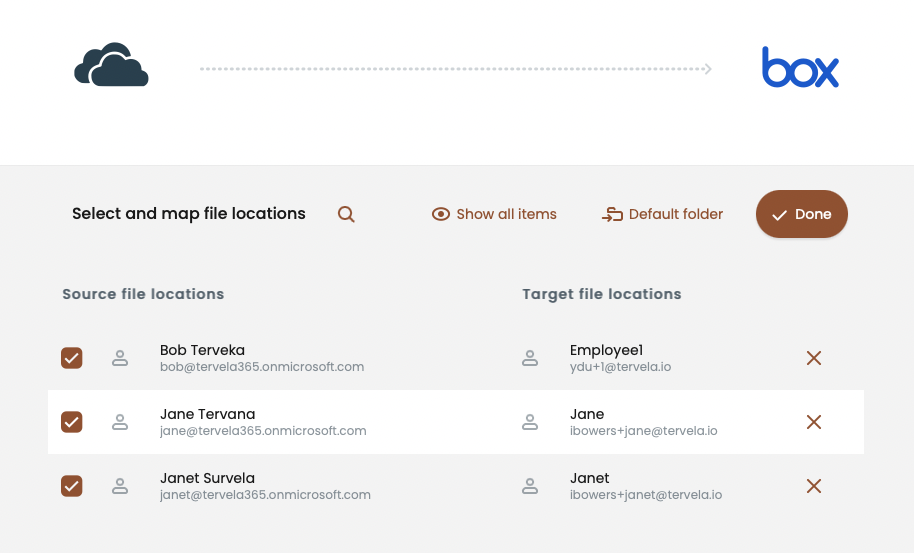Viewport: 914px width, 553px height.
Task: Toggle the Janet Survela checkbox
Action: (72, 486)
